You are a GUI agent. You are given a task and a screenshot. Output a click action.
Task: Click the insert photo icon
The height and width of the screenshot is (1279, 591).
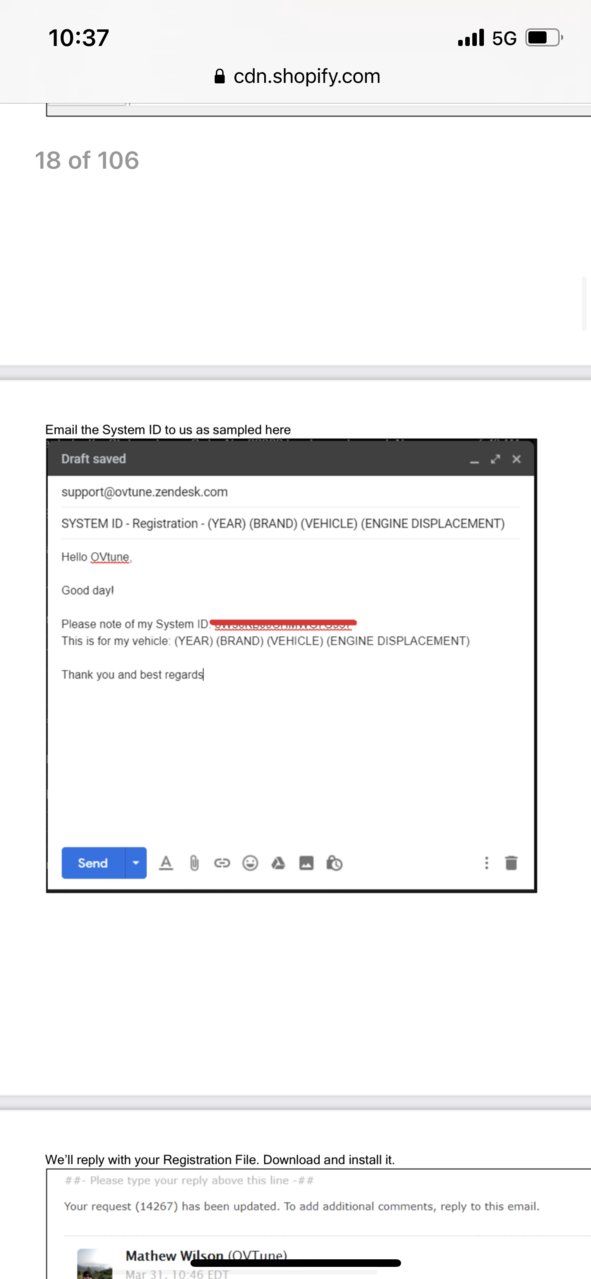coord(307,863)
